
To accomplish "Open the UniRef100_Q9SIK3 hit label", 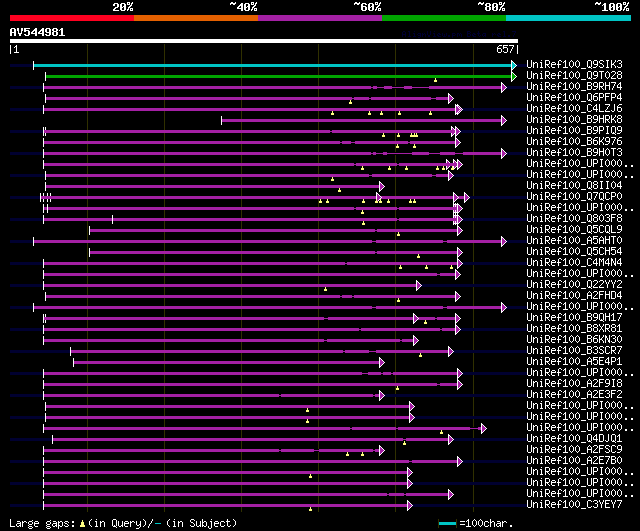I will pos(574,64).
